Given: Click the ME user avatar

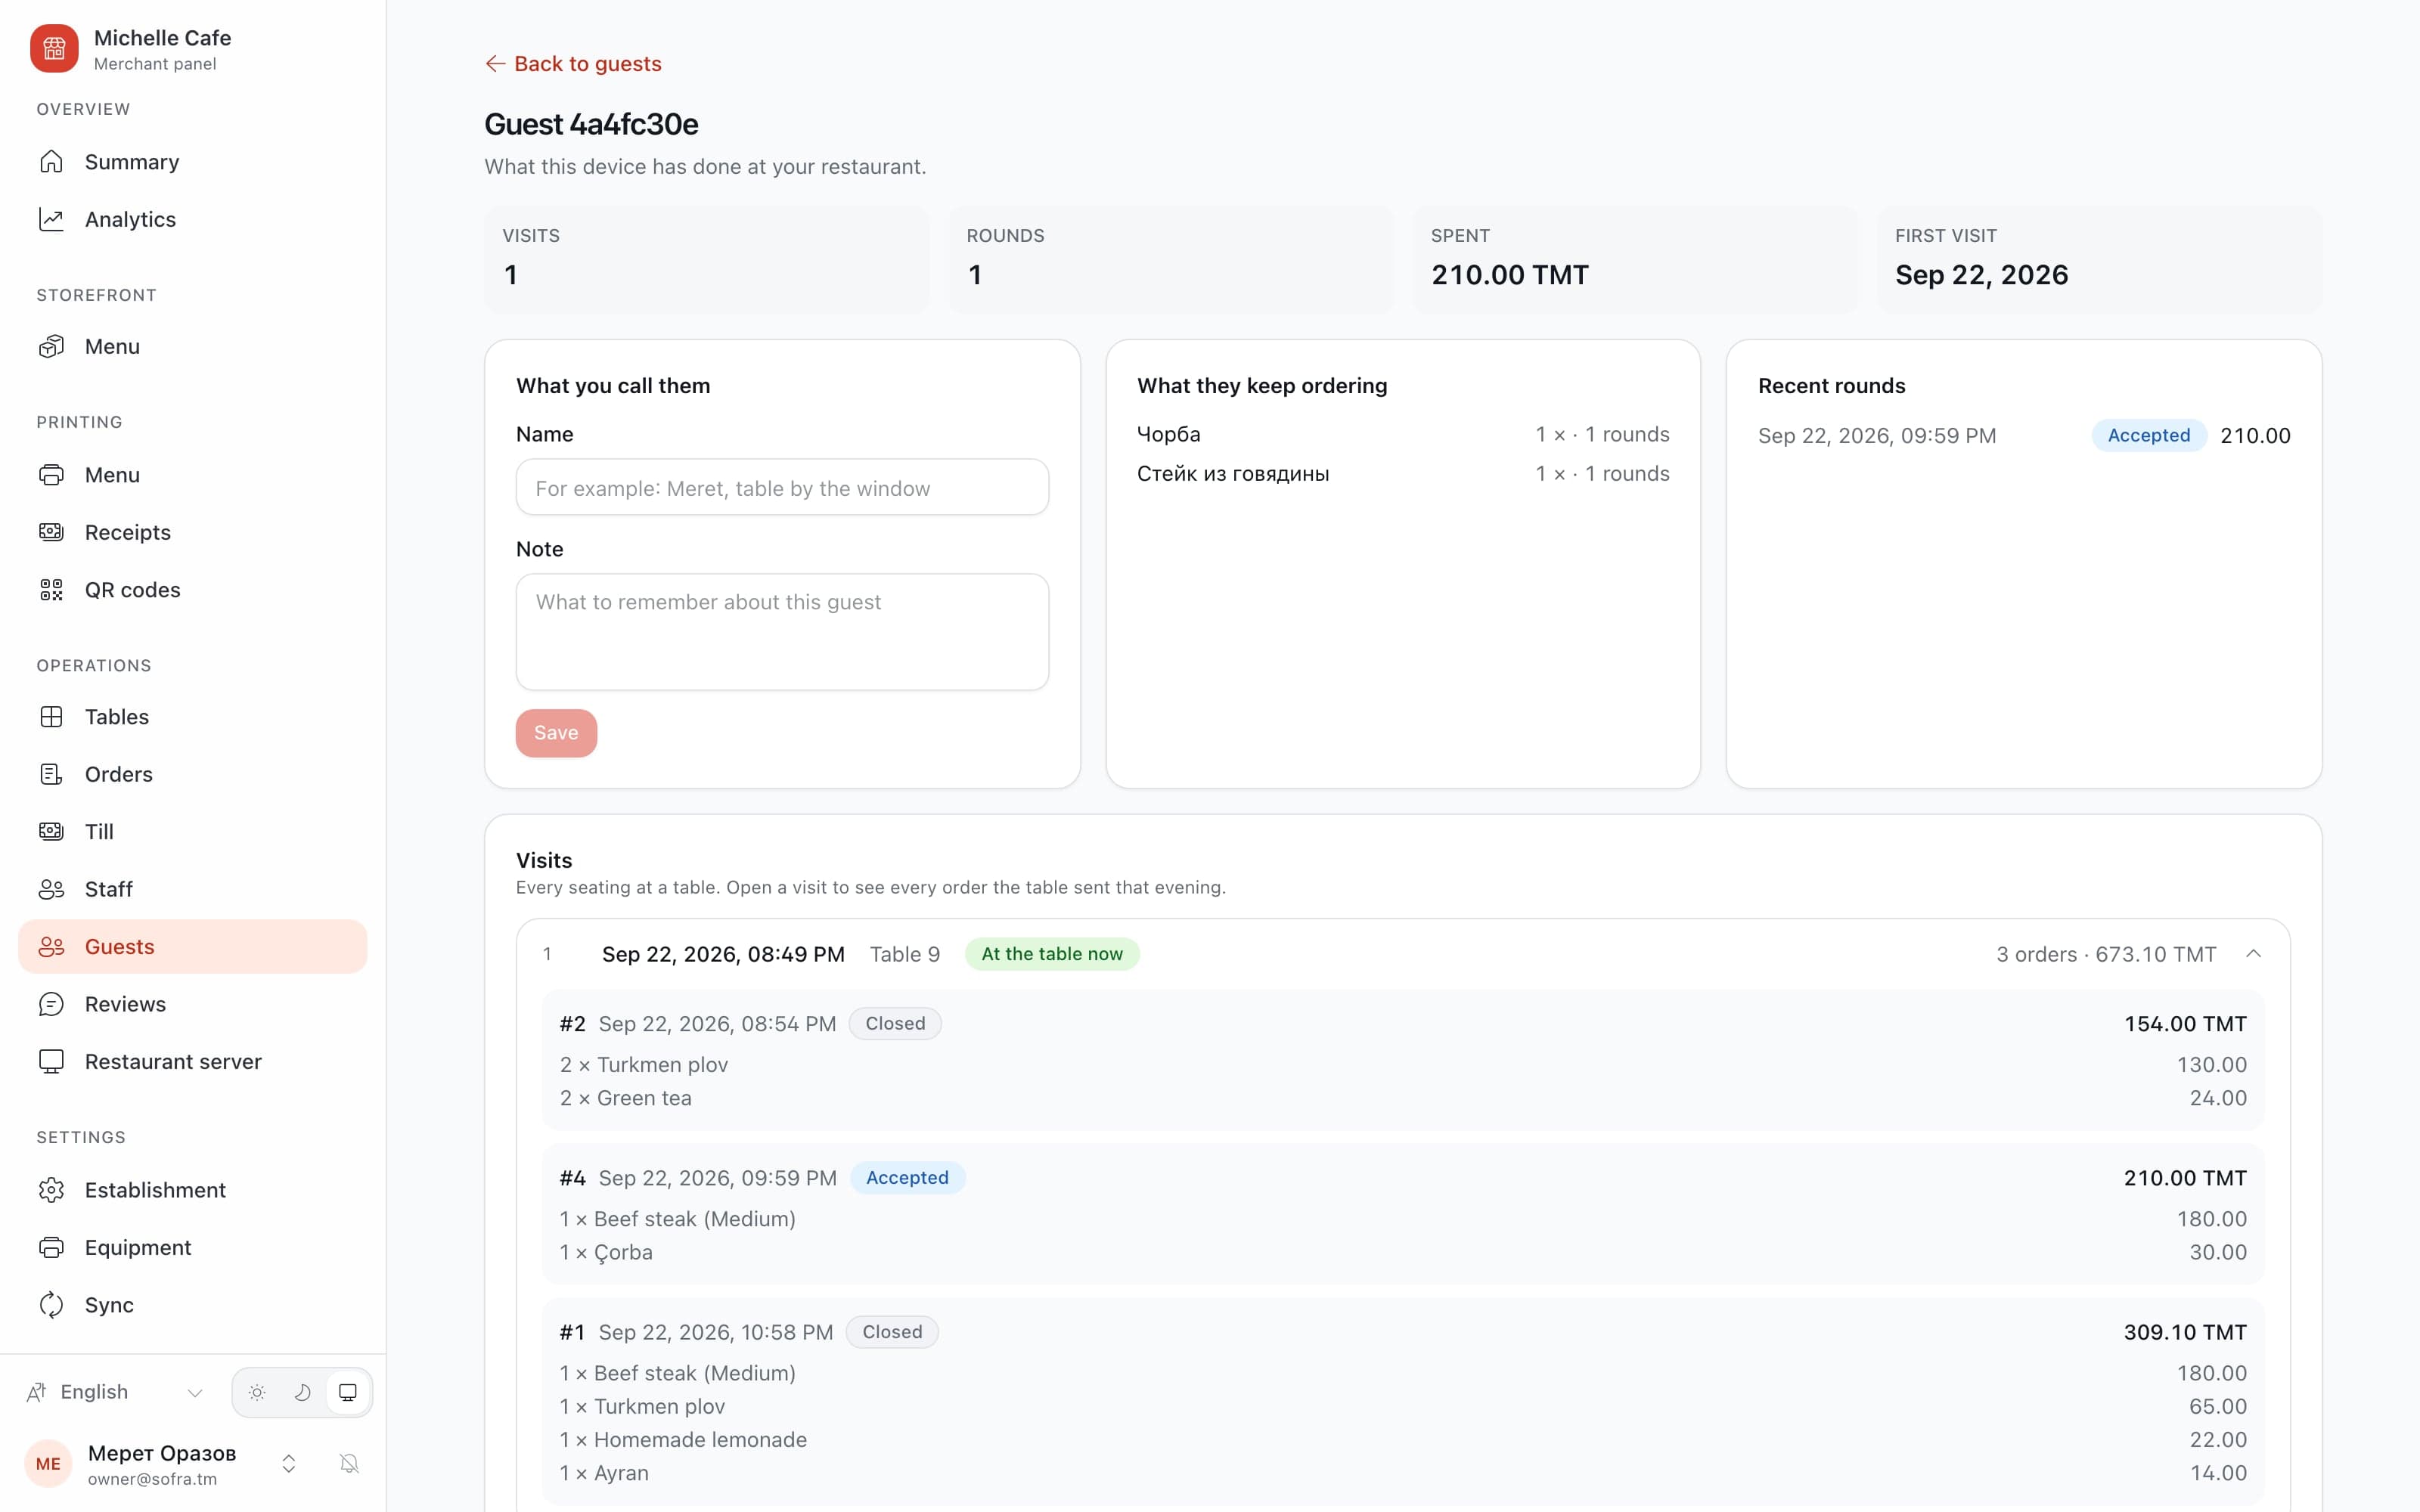Looking at the screenshot, I should [48, 1464].
